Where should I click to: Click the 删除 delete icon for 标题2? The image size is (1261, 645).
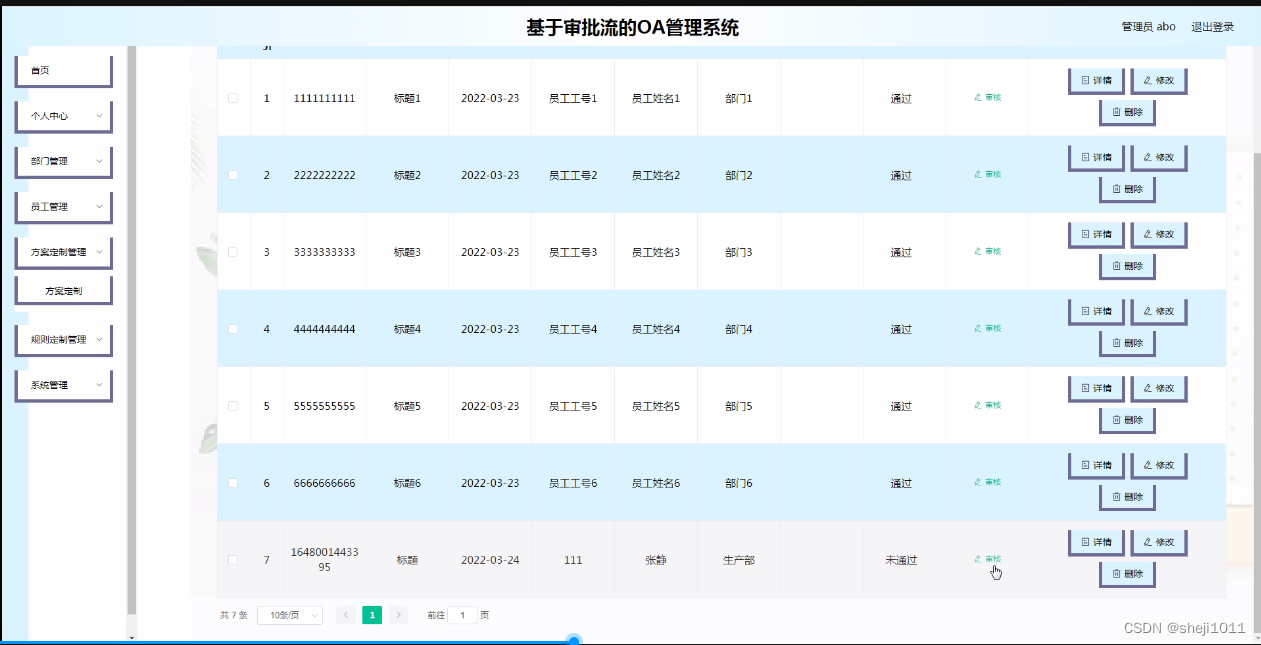click(x=1127, y=188)
